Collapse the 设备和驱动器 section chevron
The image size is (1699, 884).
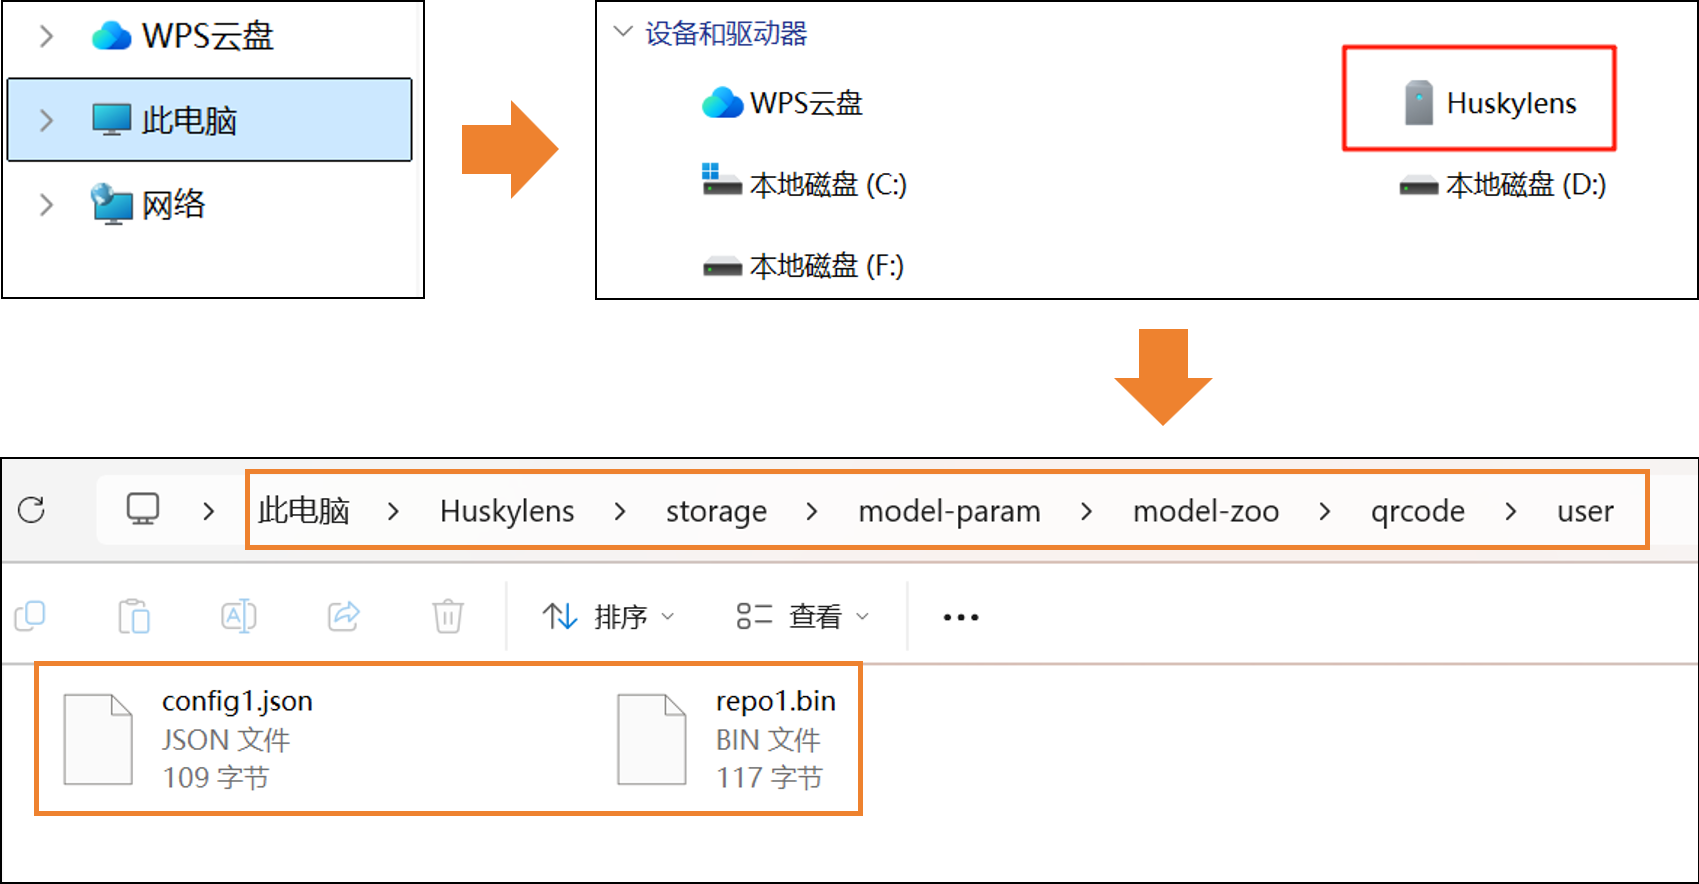[x=623, y=32]
